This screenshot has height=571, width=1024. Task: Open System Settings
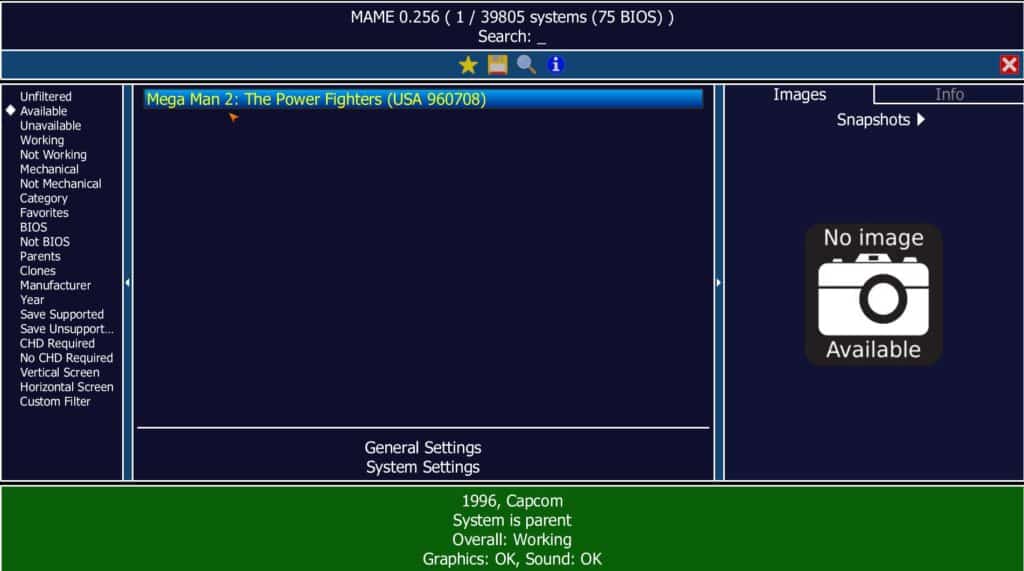423,467
